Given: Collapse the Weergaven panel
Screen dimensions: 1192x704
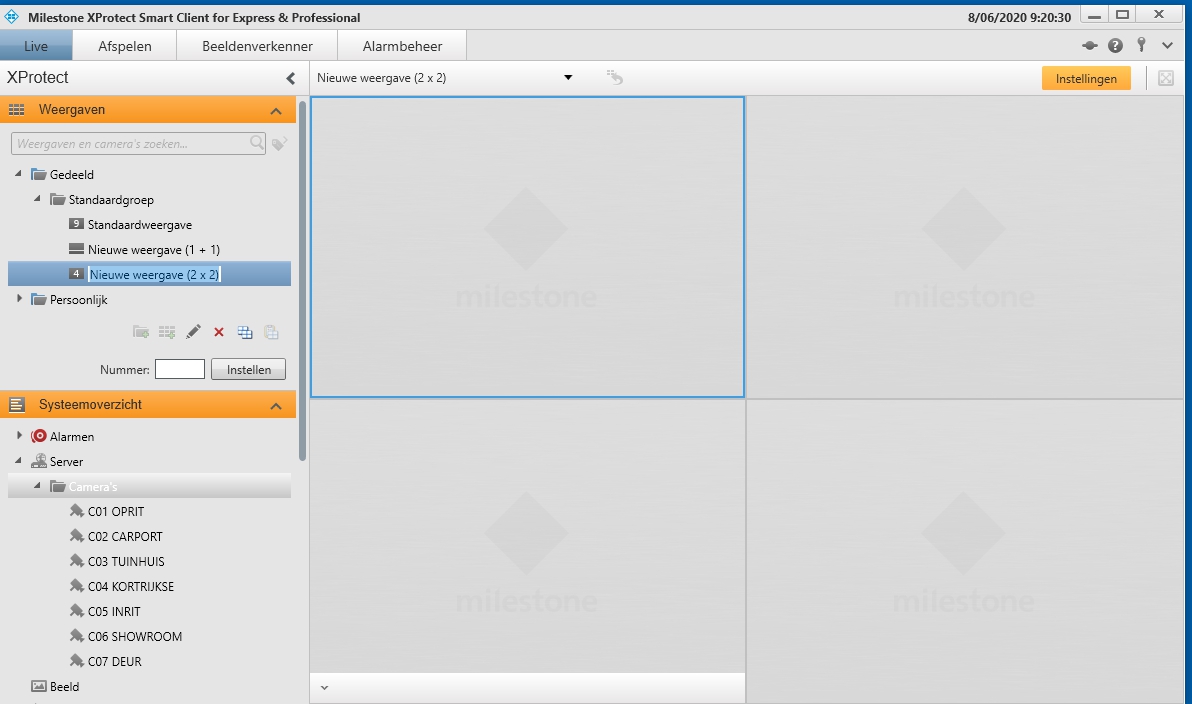Looking at the screenshot, I should tap(276, 111).
